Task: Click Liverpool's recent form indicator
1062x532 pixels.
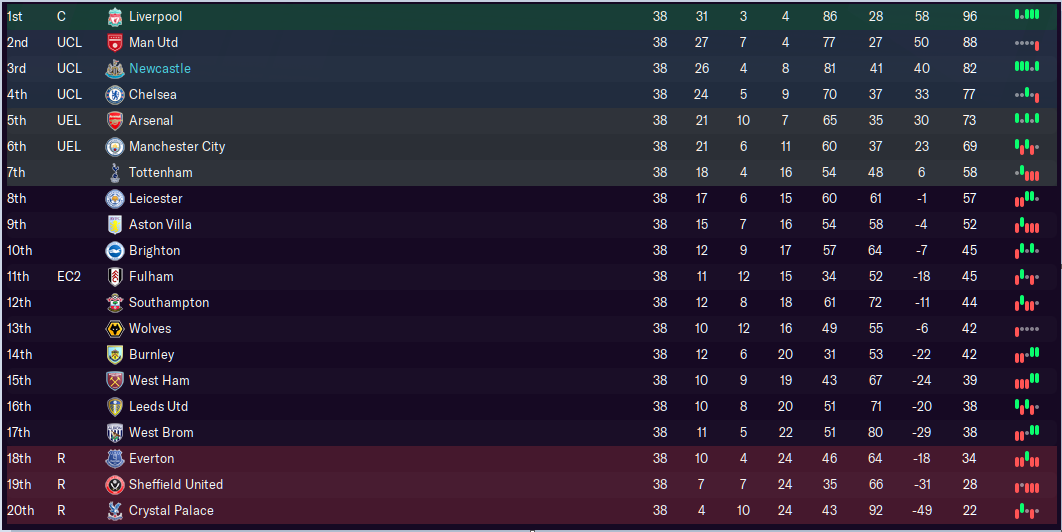Action: click(1027, 15)
